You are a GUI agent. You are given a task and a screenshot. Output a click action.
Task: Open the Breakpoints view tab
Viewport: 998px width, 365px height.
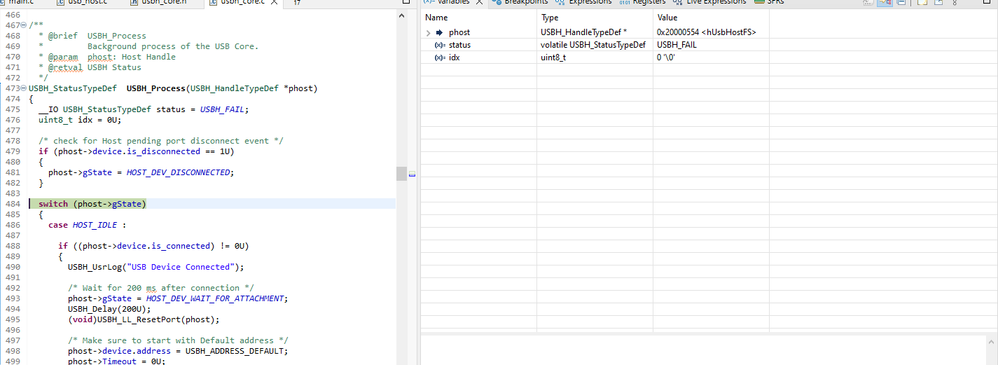click(519, 3)
